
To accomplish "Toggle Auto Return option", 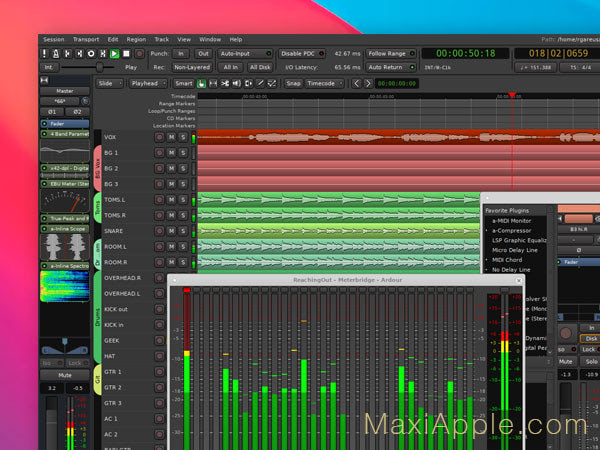I will click(x=391, y=67).
